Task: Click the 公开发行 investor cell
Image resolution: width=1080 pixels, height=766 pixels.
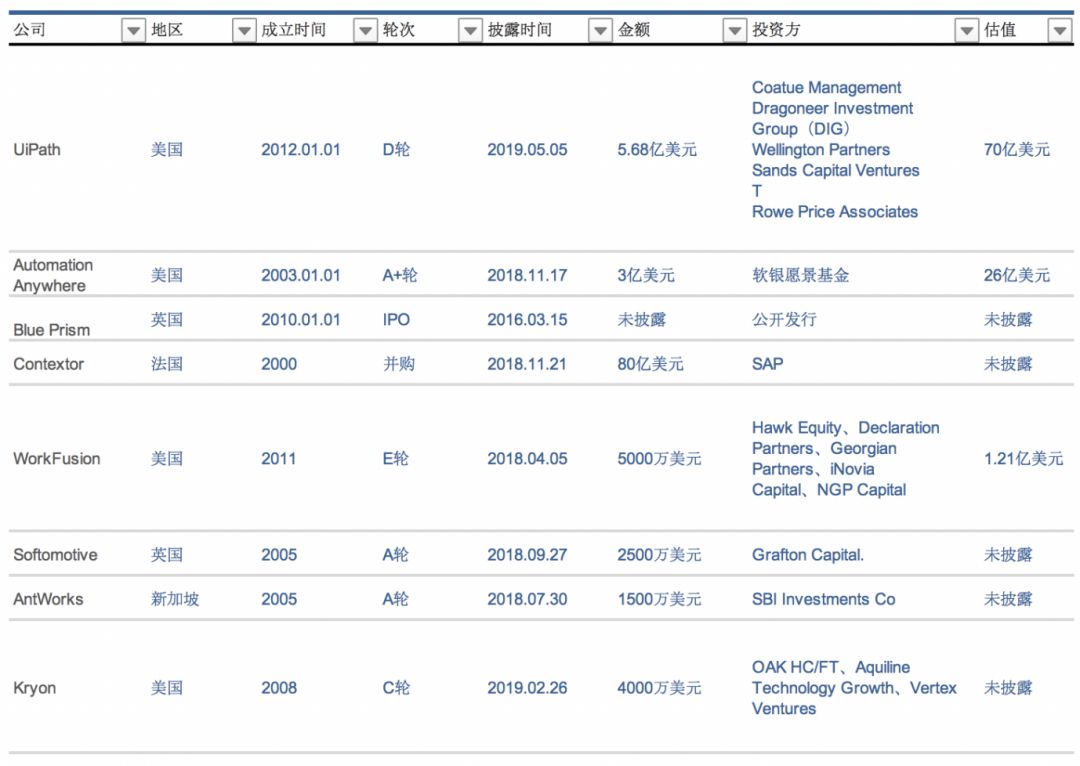Action: pyautogui.click(x=785, y=320)
